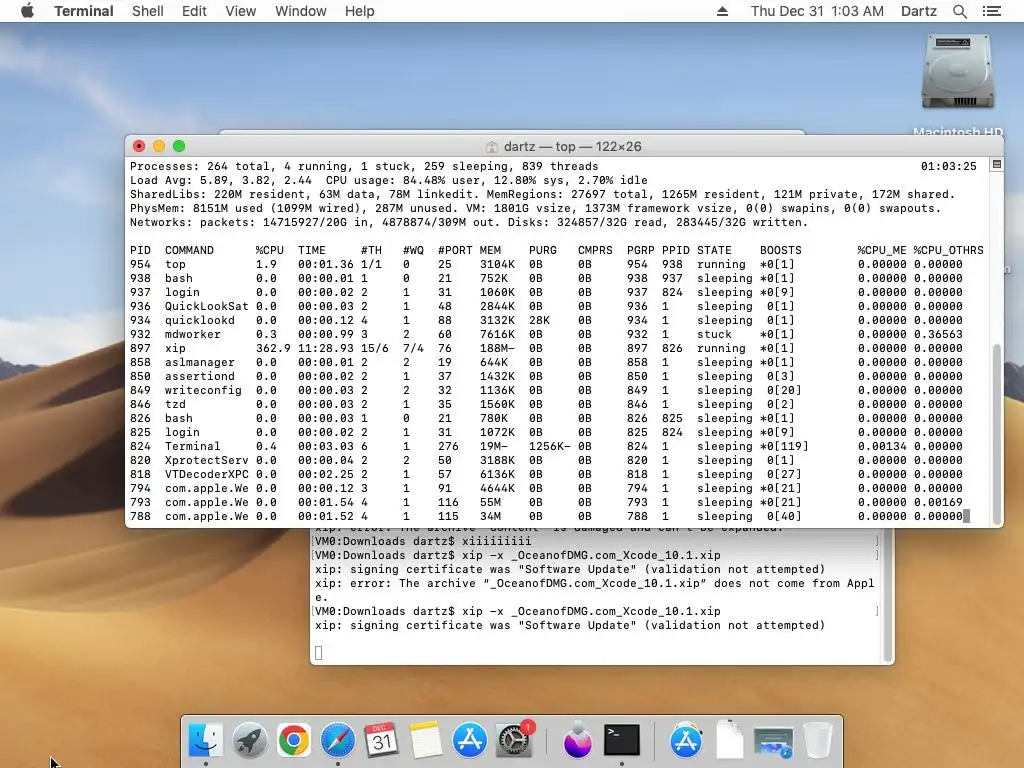This screenshot has width=1024, height=768.
Task: Open Spotlight search magnifier
Action: (x=959, y=11)
